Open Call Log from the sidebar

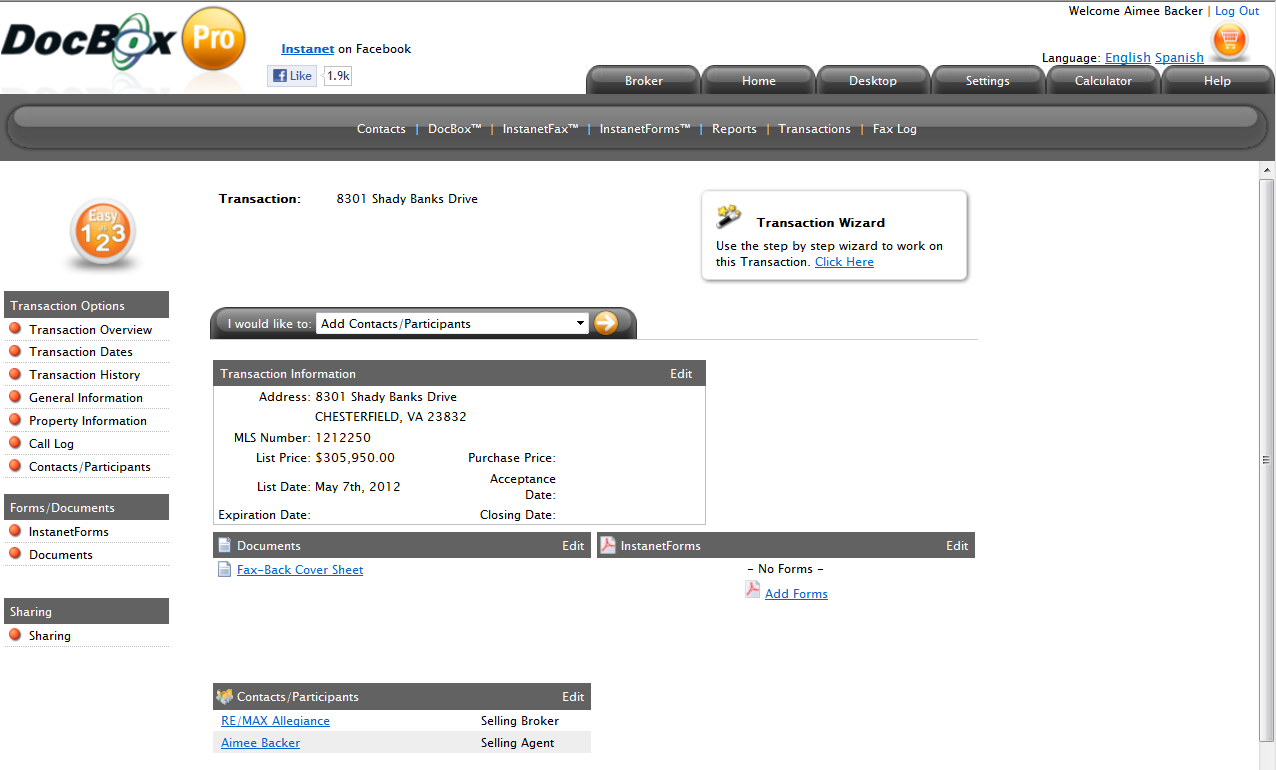[x=51, y=444]
